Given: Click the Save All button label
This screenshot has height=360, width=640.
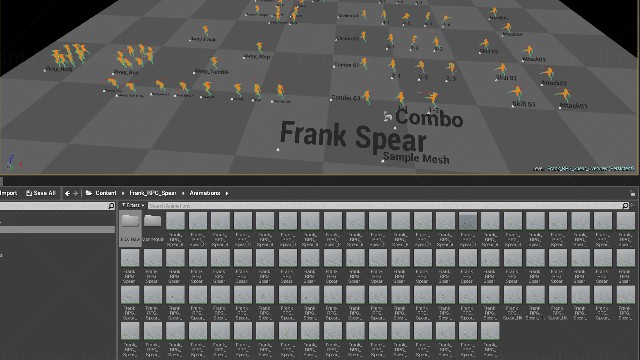Looking at the screenshot, I should click(44, 193).
